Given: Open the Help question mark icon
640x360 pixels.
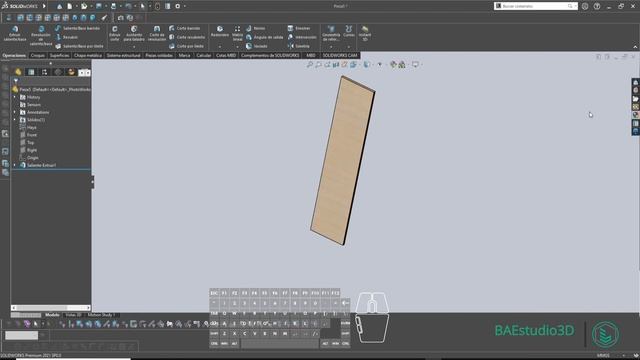Looking at the screenshot, I should (597, 6).
